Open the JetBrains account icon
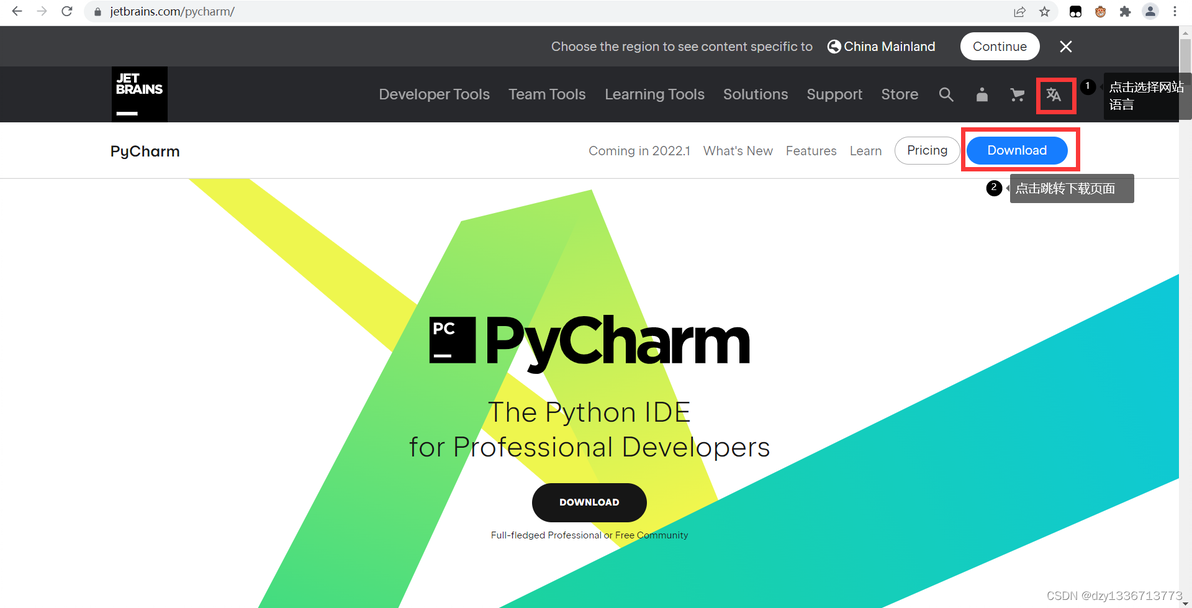 (982, 94)
